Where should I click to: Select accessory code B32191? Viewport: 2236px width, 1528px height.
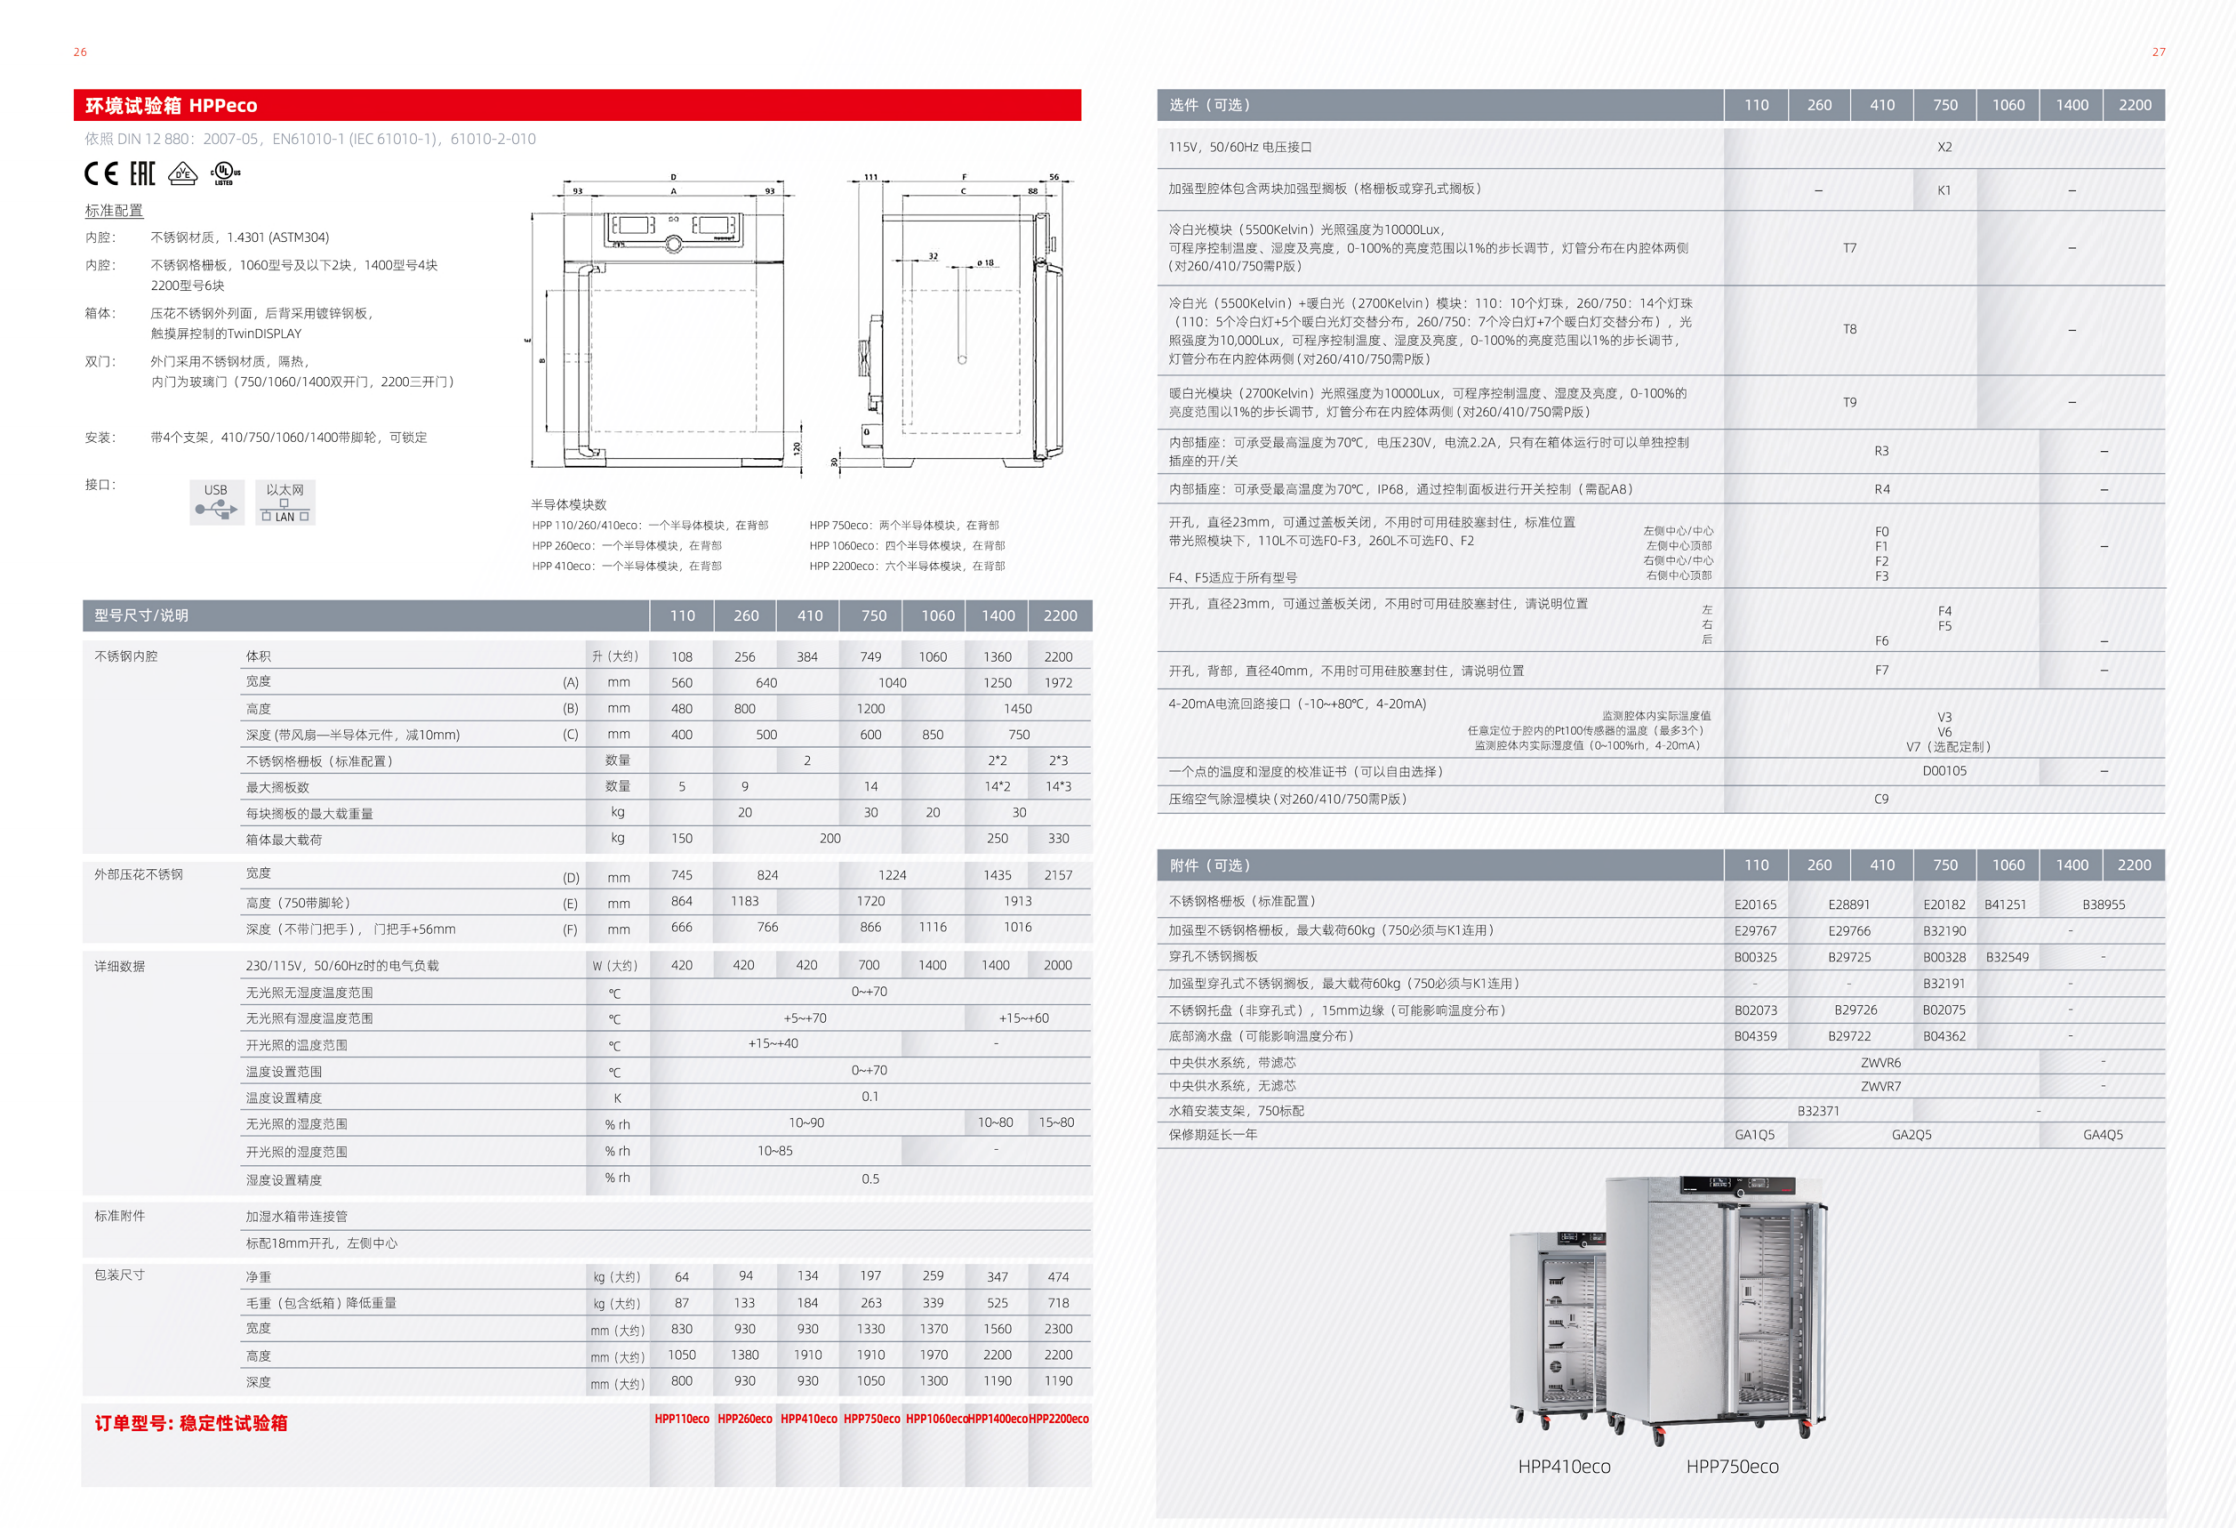click(1944, 984)
